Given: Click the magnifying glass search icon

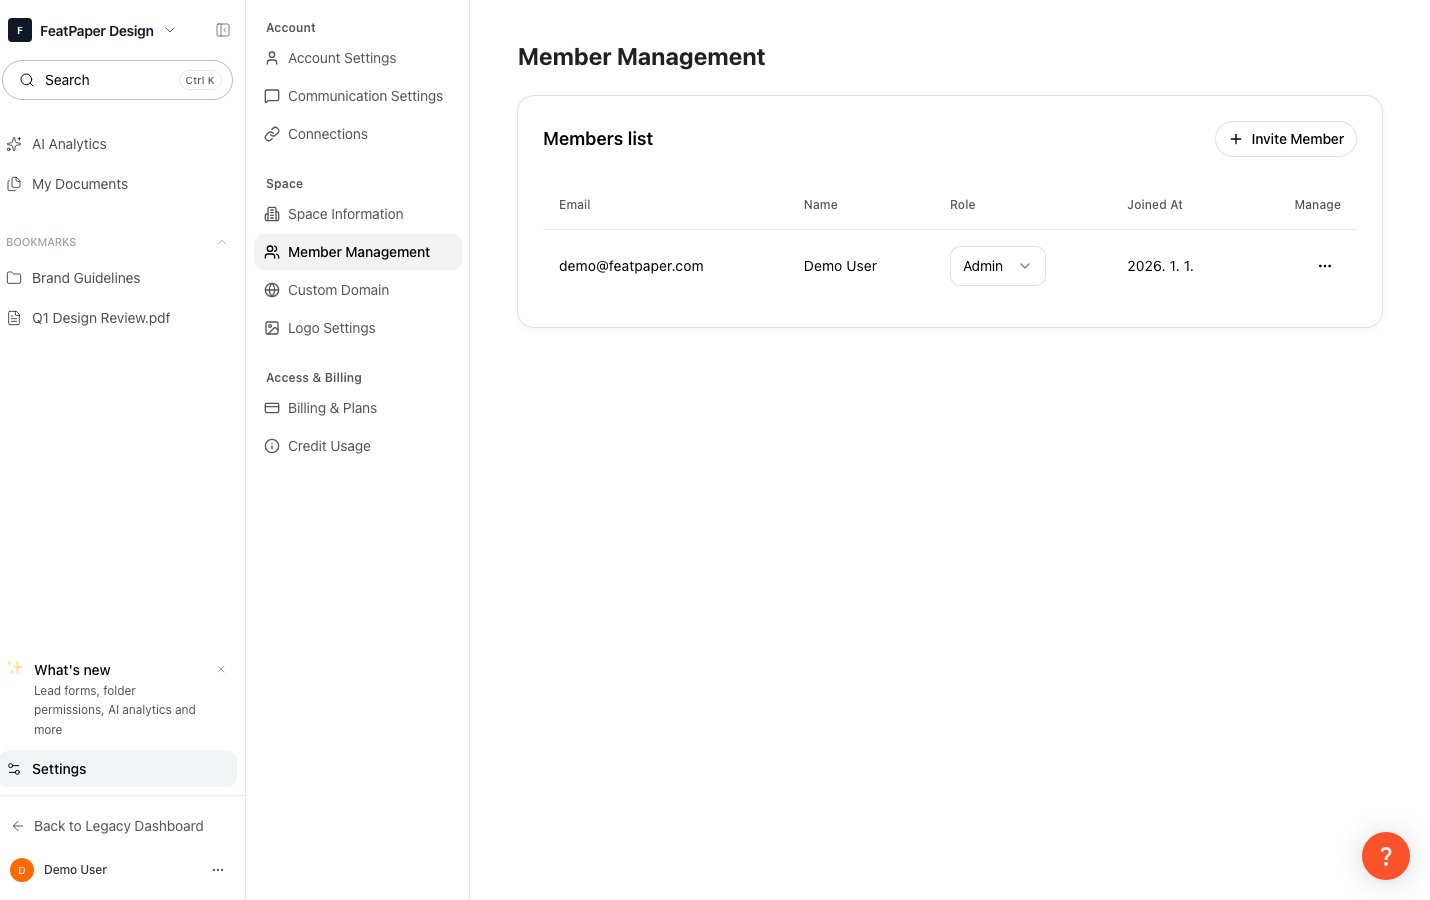Looking at the screenshot, I should pyautogui.click(x=27, y=80).
